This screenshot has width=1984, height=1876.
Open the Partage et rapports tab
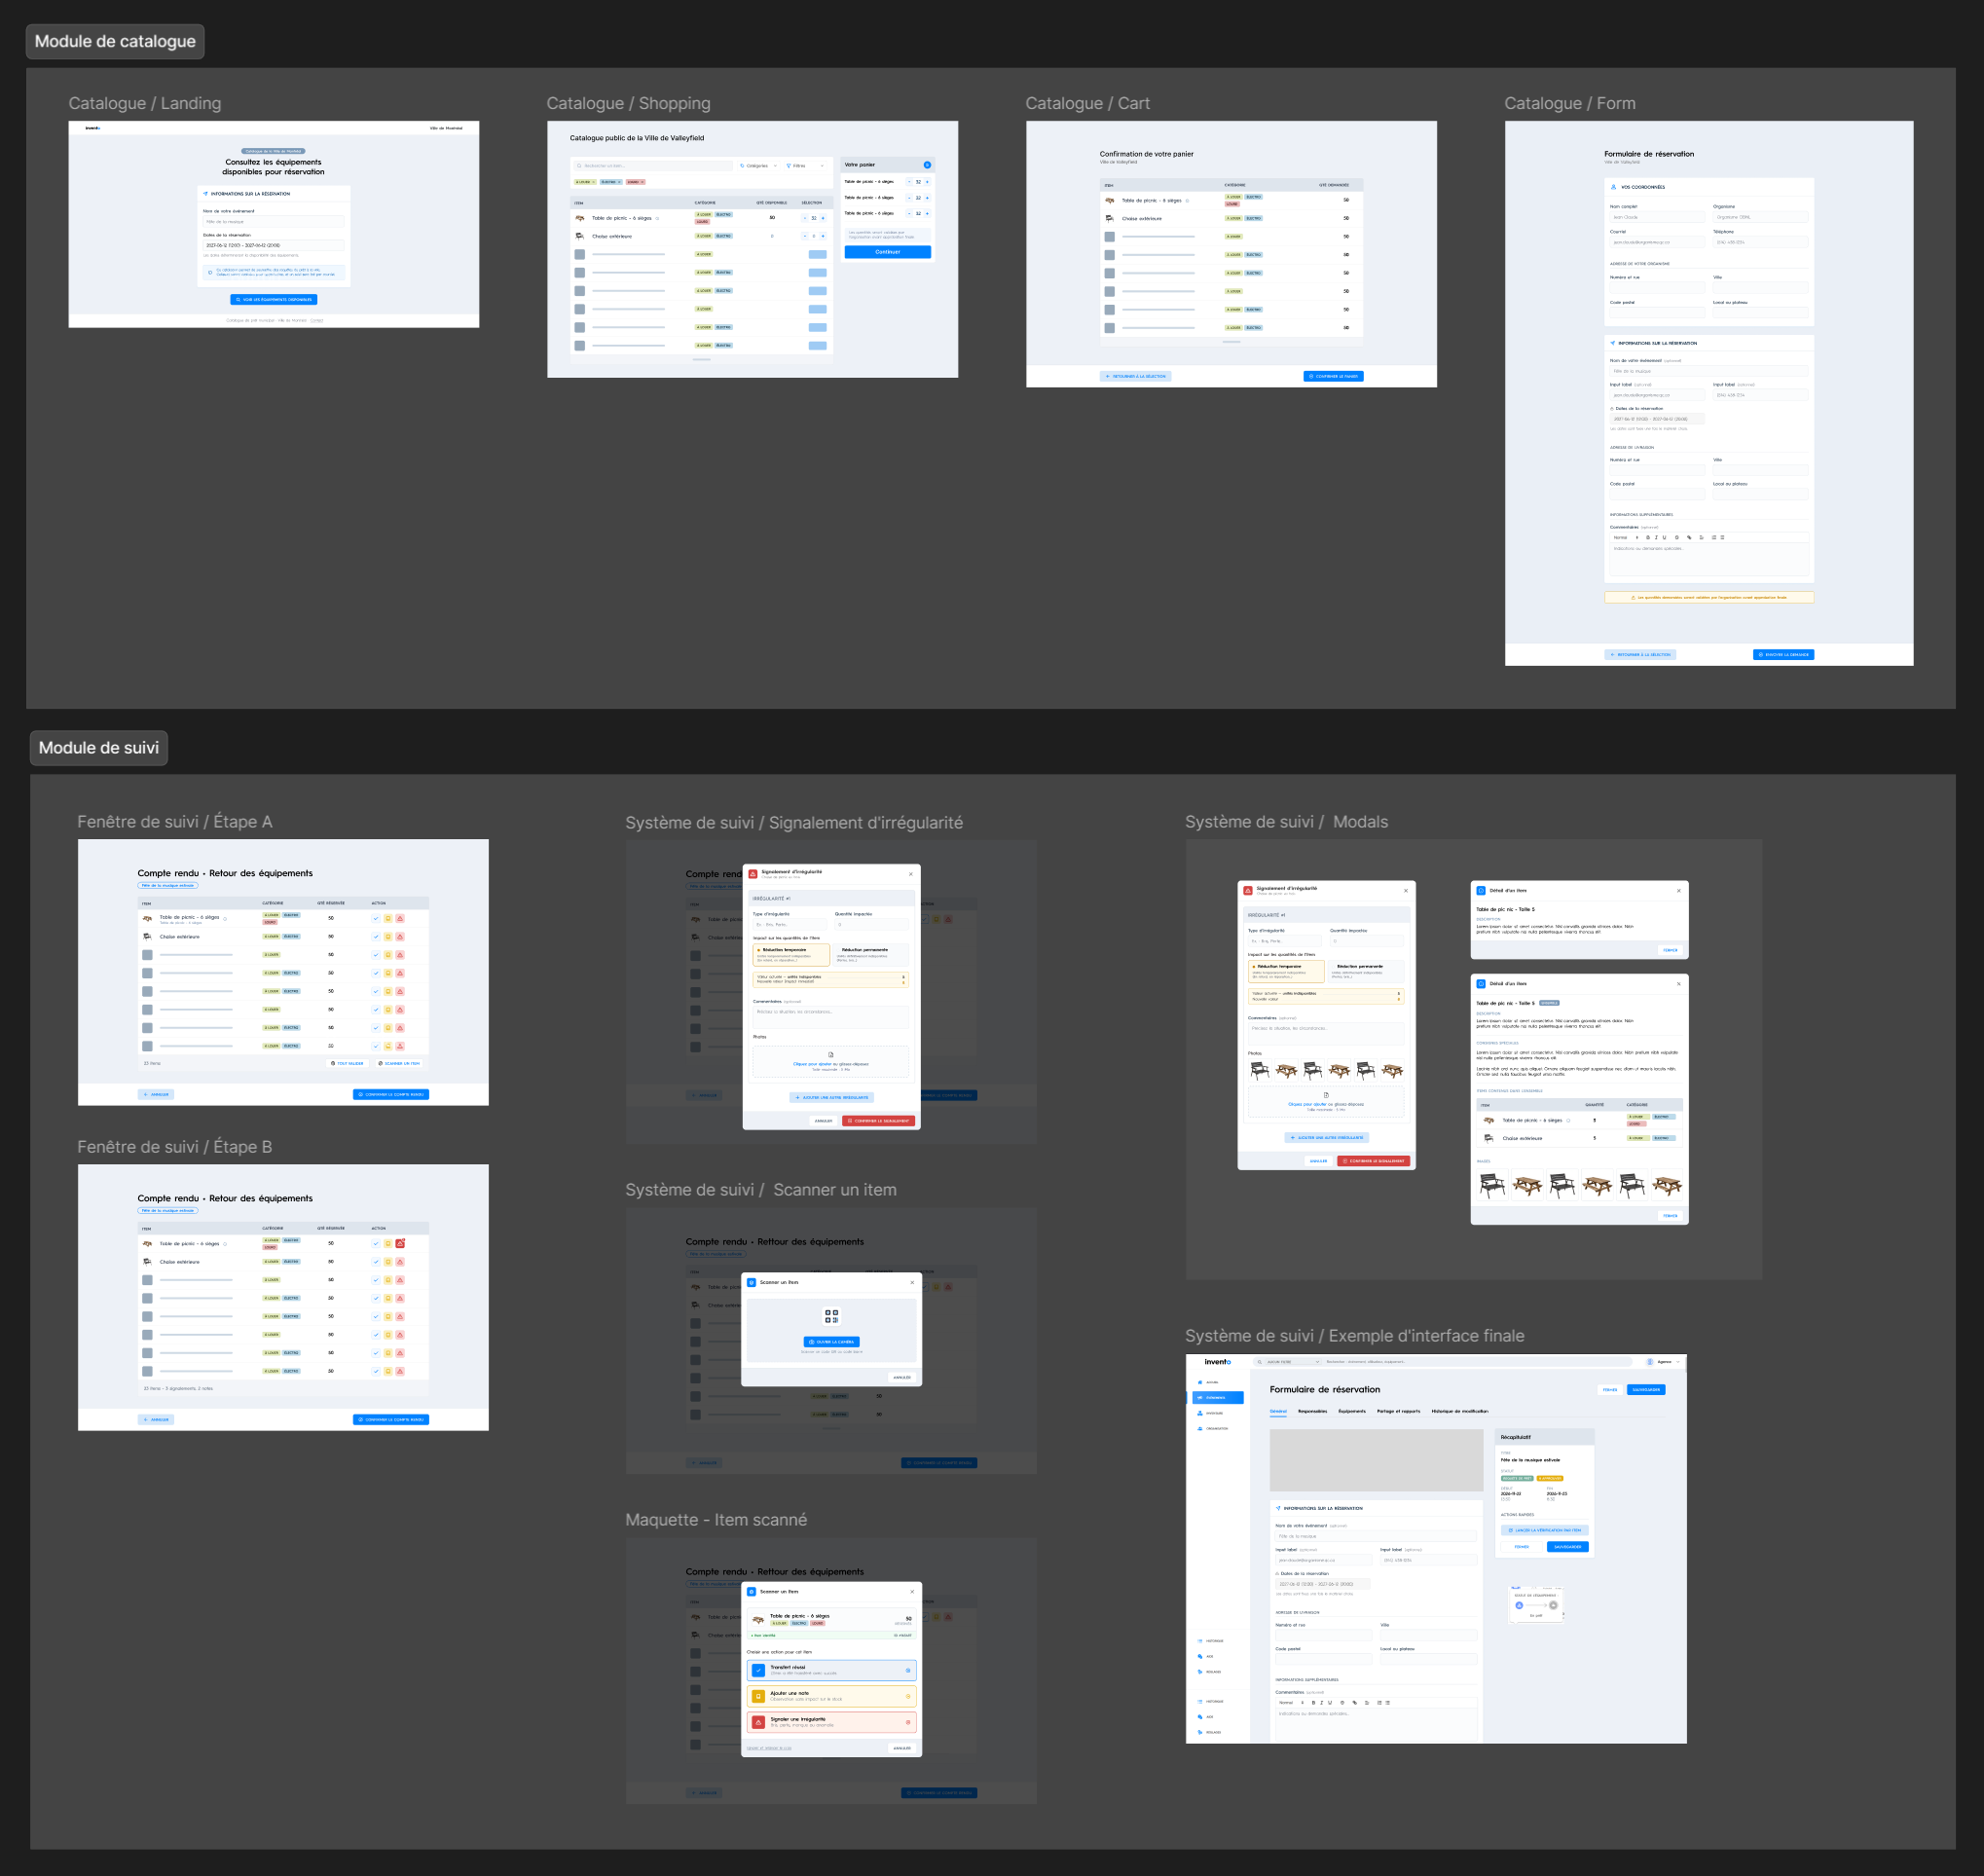click(1398, 1411)
